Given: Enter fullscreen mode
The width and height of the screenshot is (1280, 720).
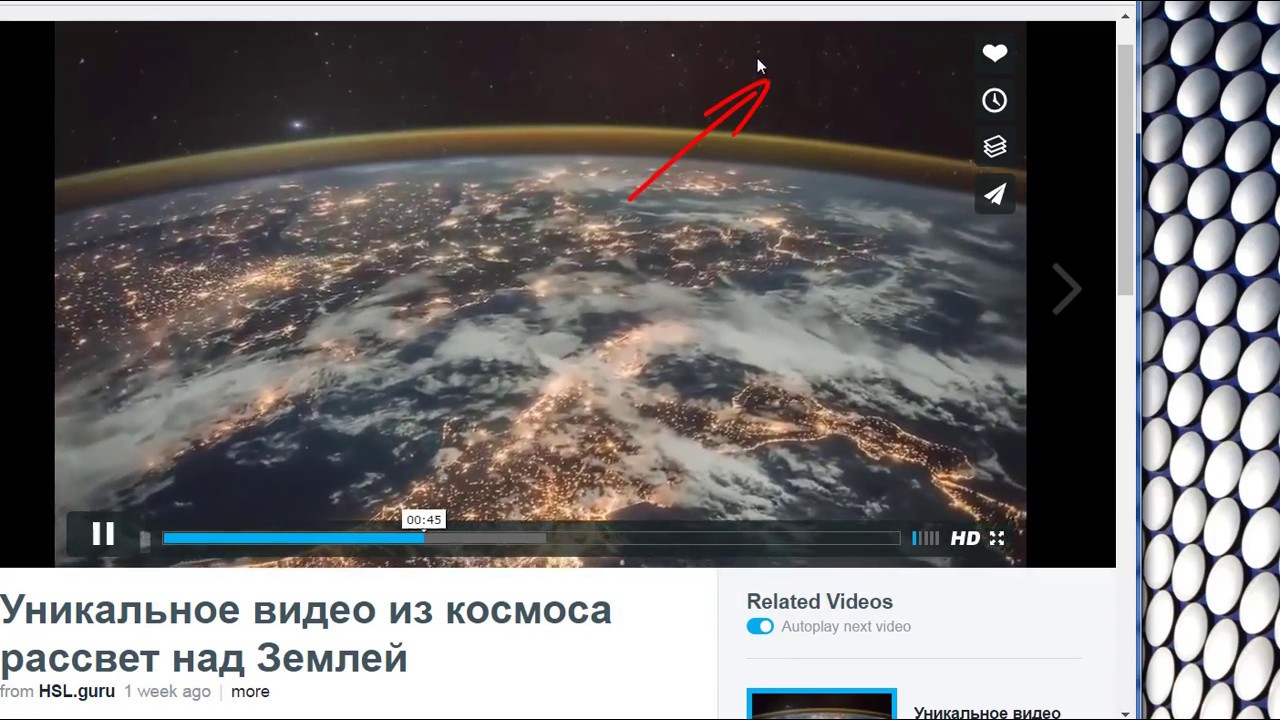Looking at the screenshot, I should [997, 538].
